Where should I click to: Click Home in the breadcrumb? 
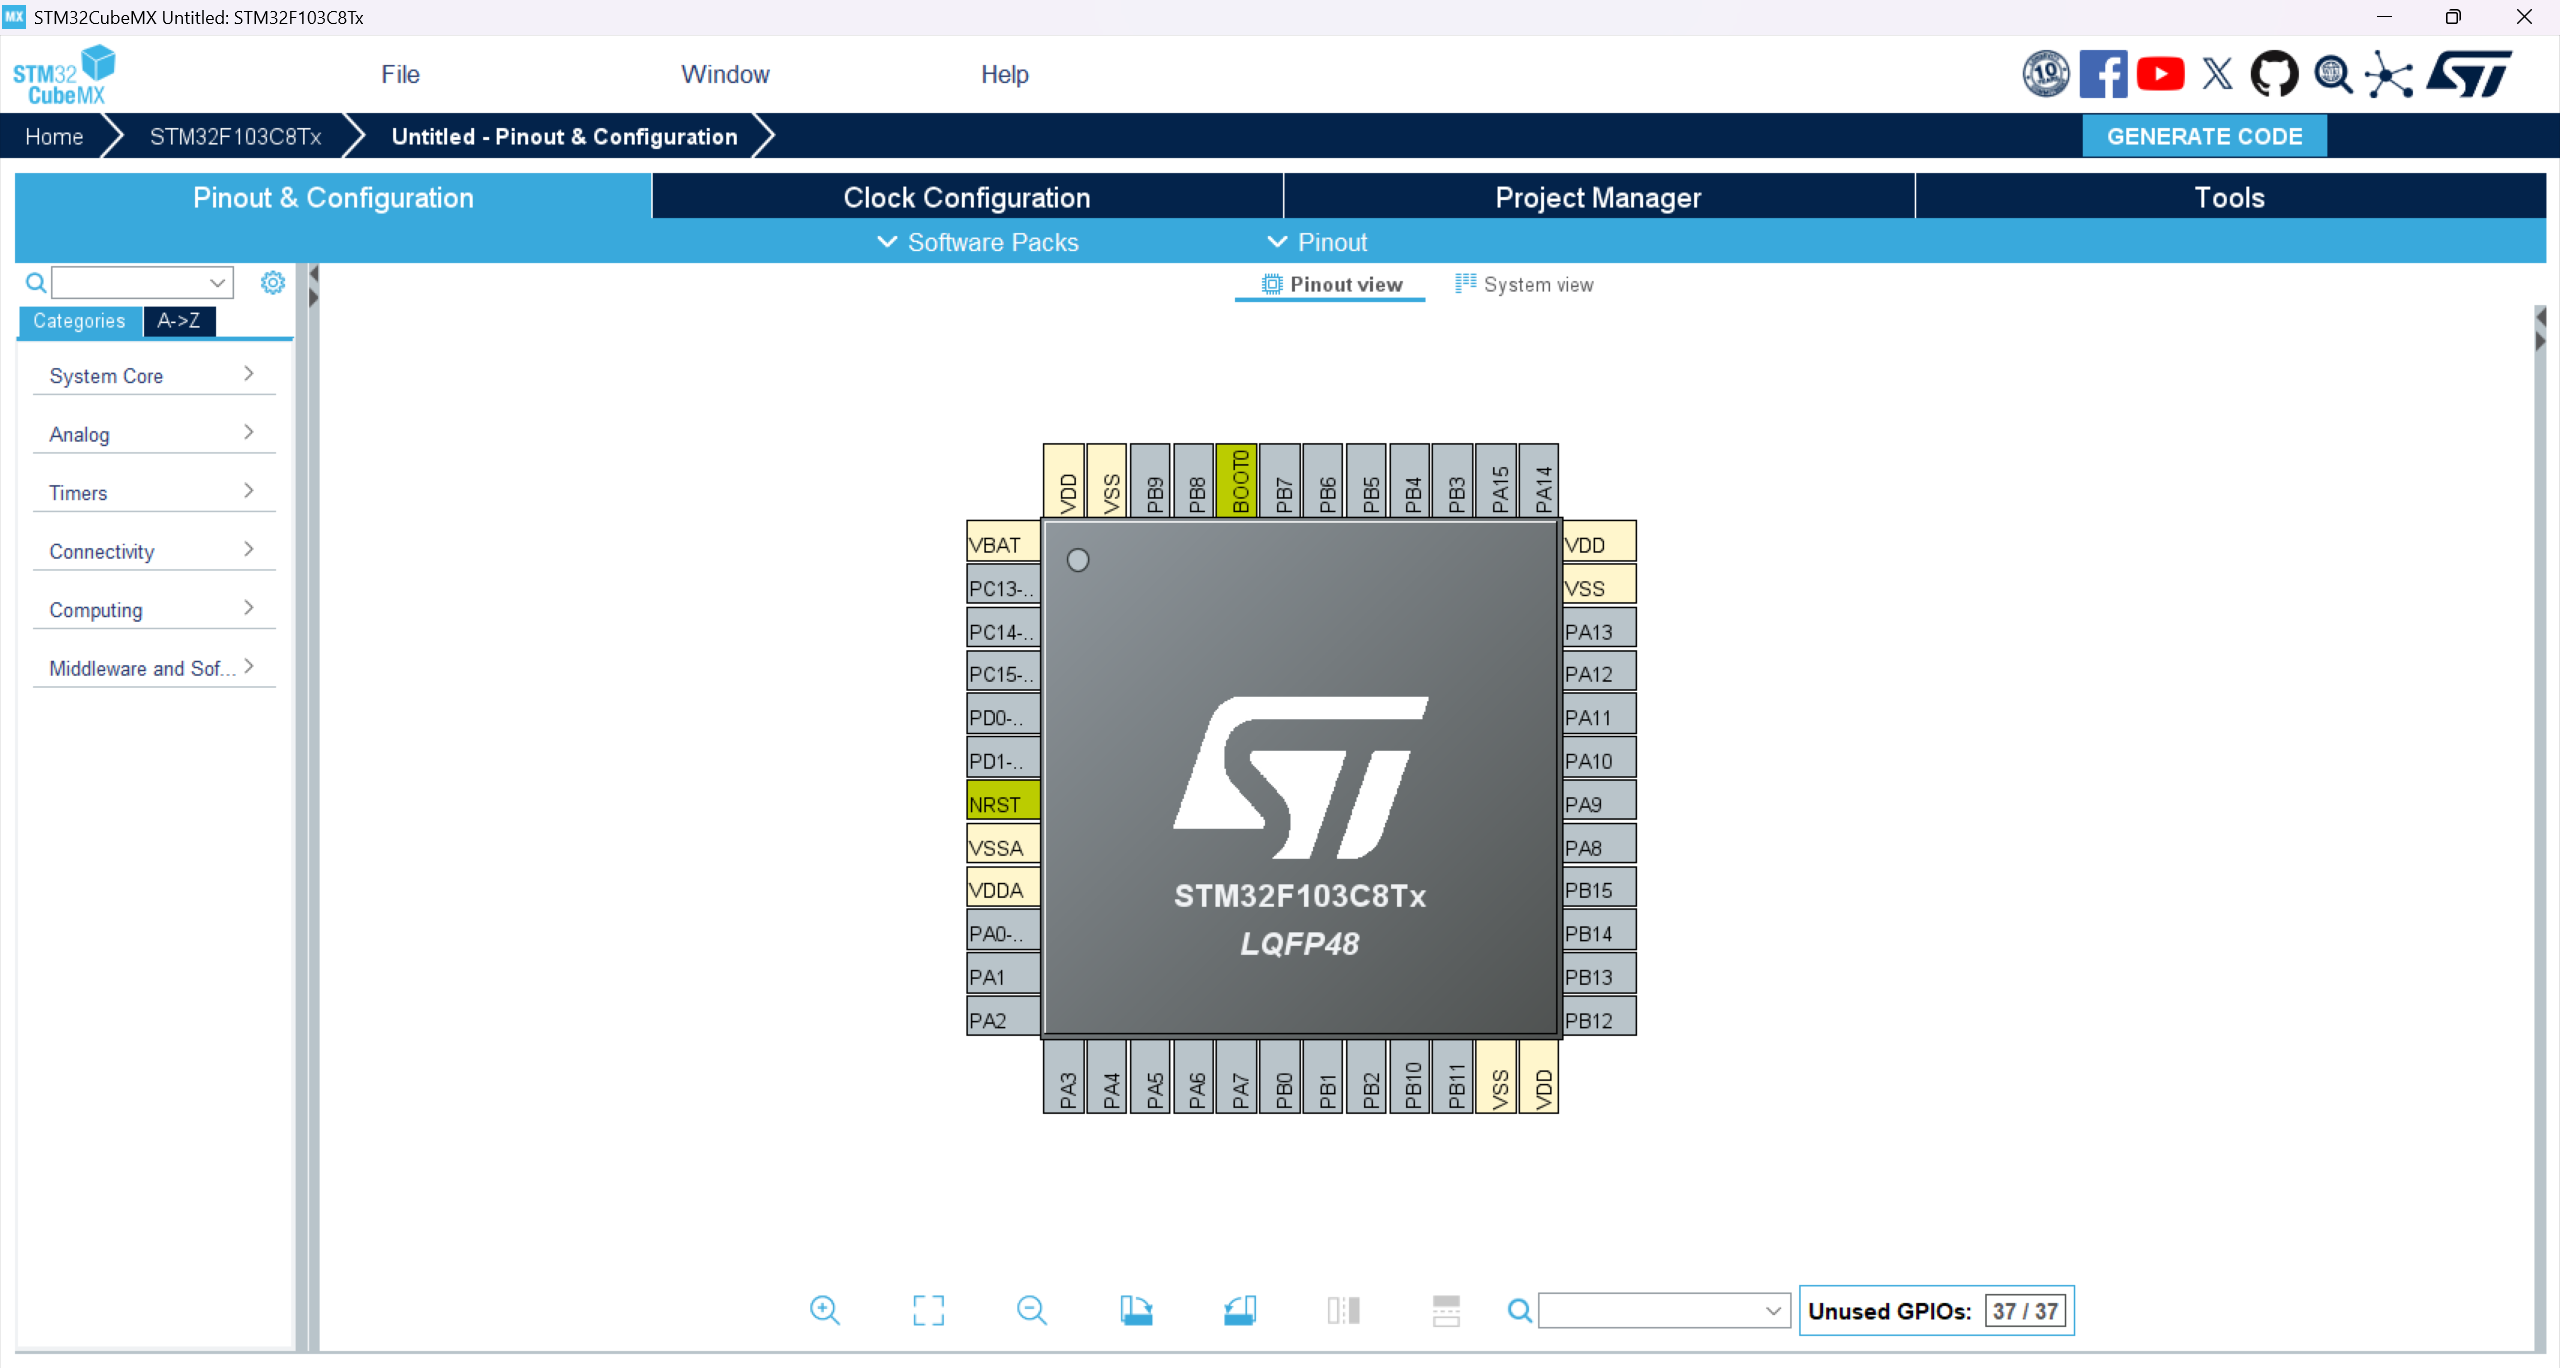click(x=54, y=136)
